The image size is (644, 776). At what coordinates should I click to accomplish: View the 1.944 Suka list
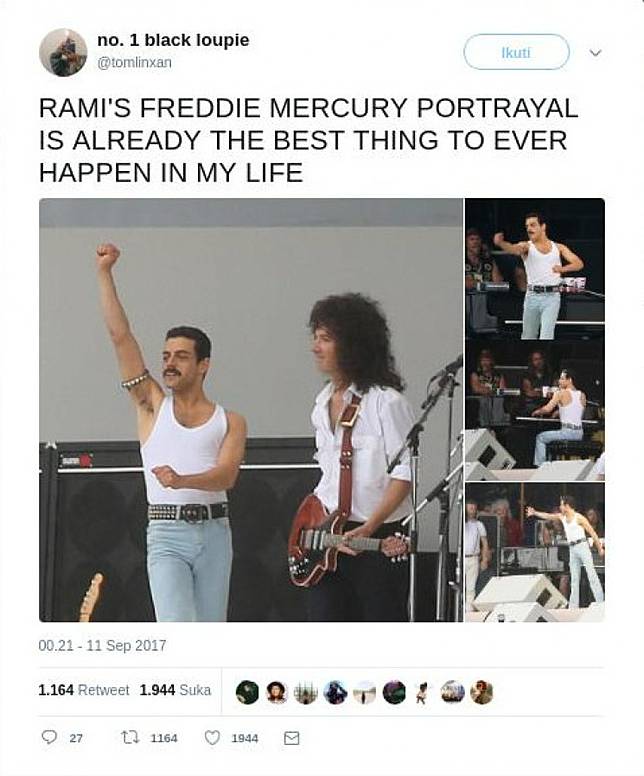click(175, 690)
